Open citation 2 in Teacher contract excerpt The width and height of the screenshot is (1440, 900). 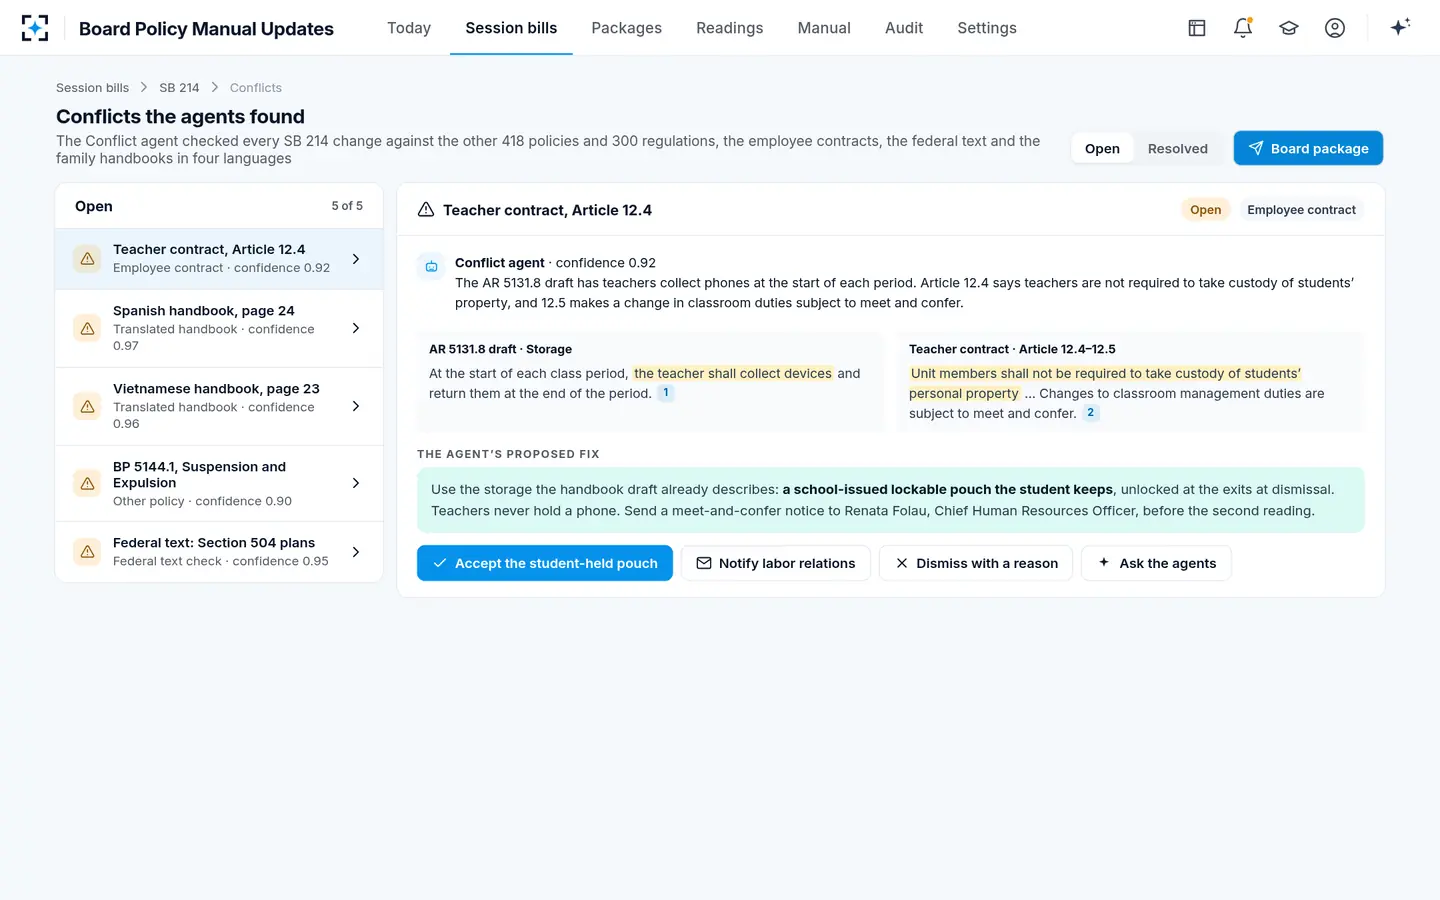(1091, 413)
